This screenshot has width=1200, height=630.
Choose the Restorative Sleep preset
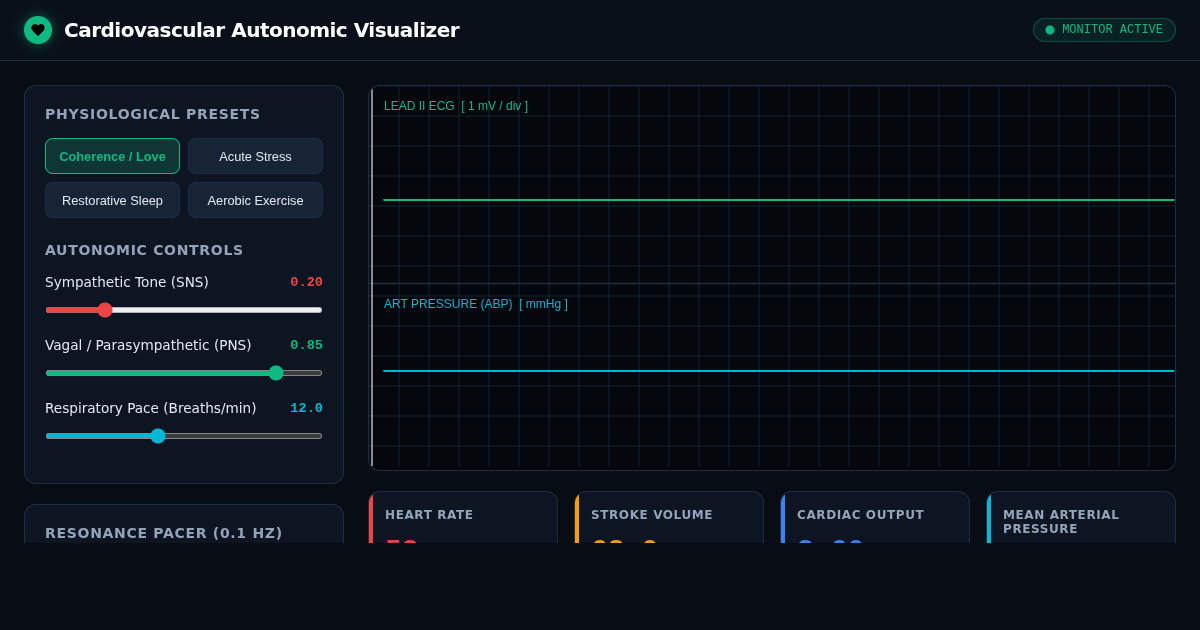click(112, 200)
